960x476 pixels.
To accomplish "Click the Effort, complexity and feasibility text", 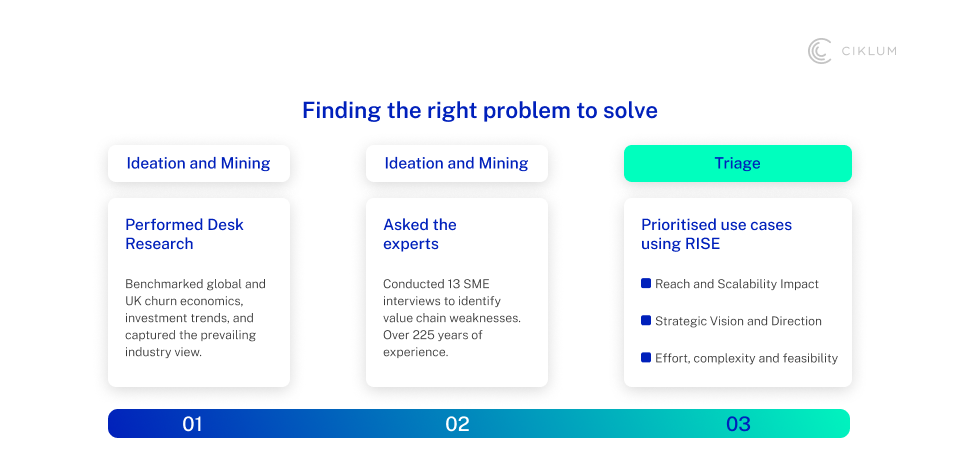I will tap(746, 358).
